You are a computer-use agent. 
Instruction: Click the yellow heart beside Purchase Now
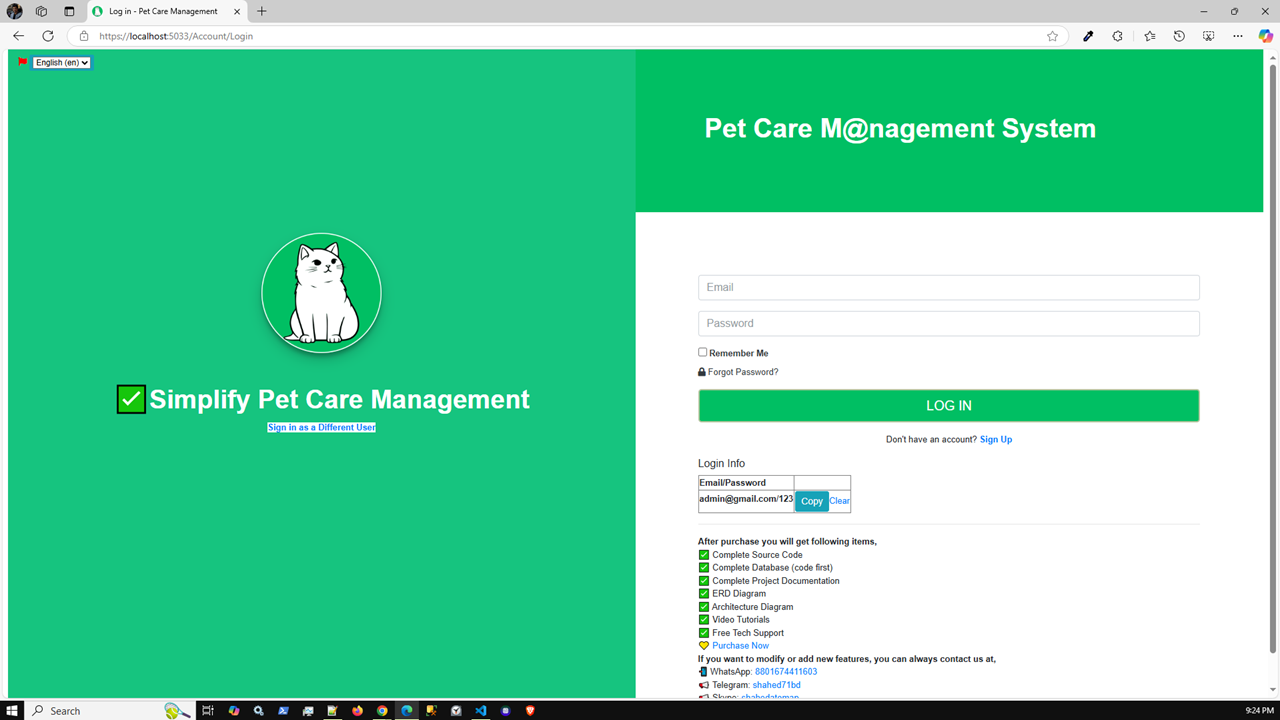tap(703, 645)
